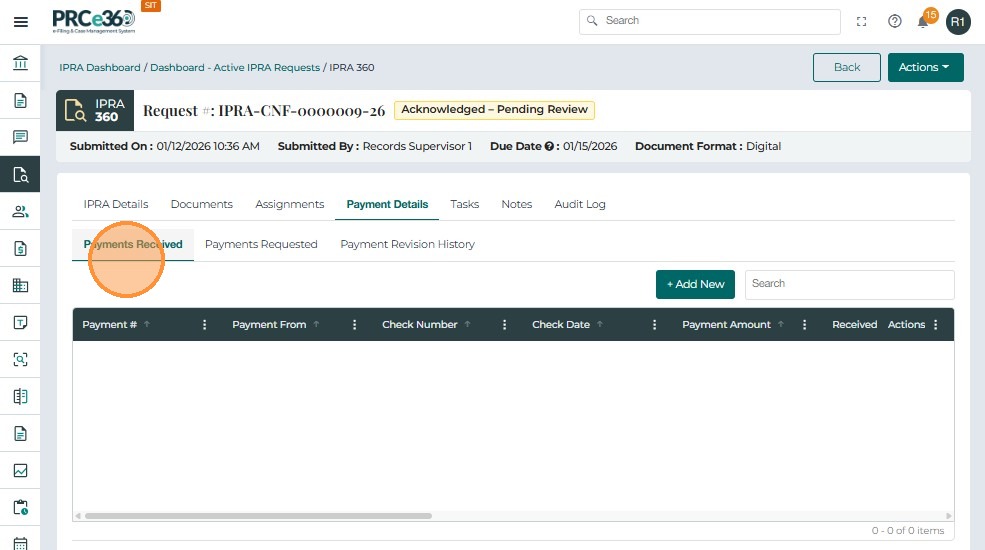985x550 pixels.
Task: Open the lined report document icon in sidebar
Action: pyautogui.click(x=20, y=434)
